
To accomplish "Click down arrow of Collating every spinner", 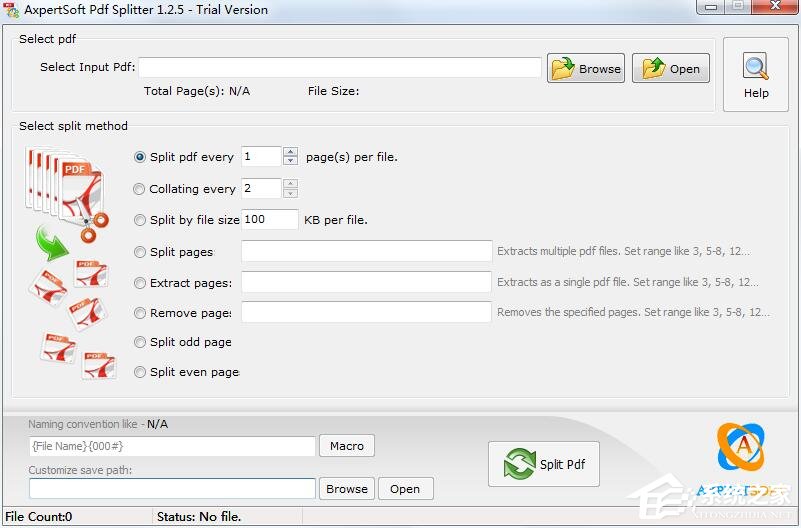I will coord(290,193).
